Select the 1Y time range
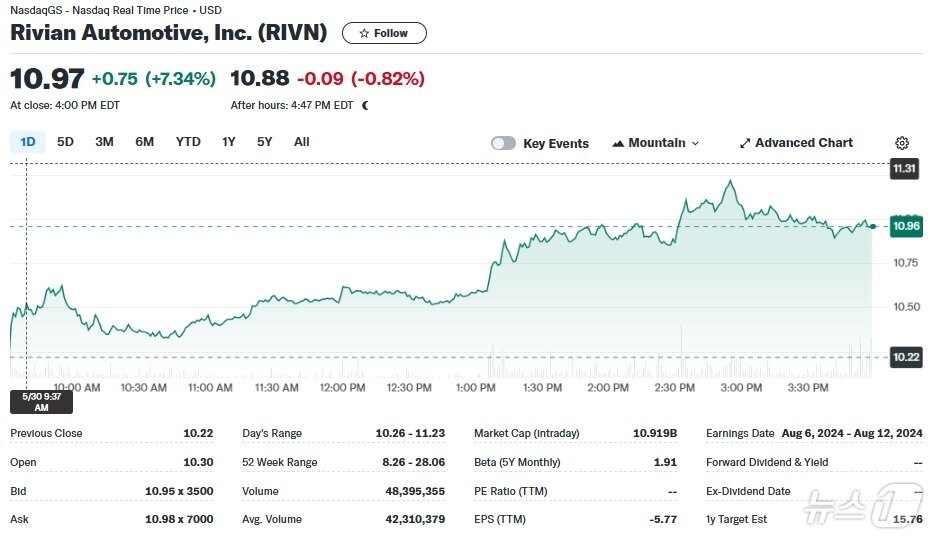The width and height of the screenshot is (933, 540). (229, 142)
